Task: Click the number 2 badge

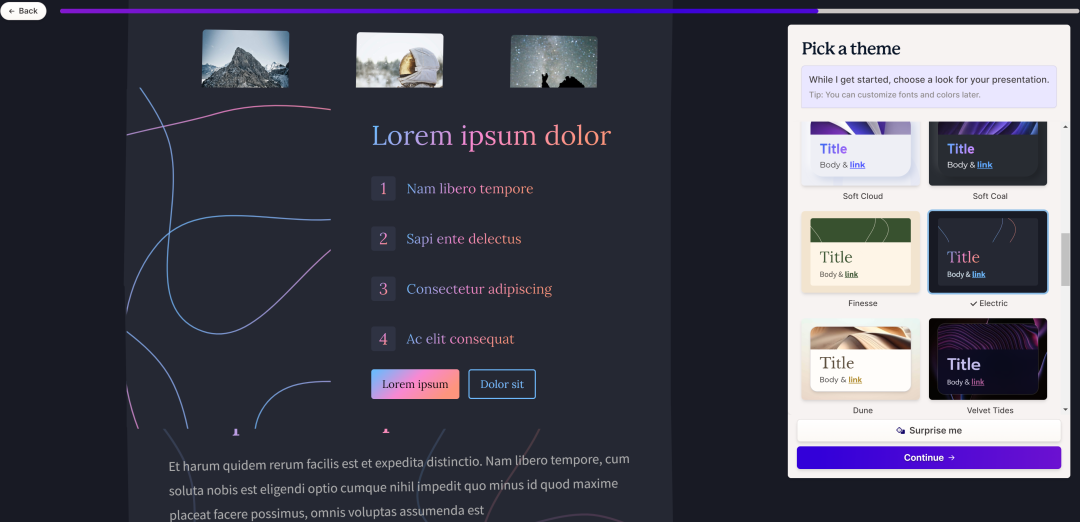Action: [384, 239]
